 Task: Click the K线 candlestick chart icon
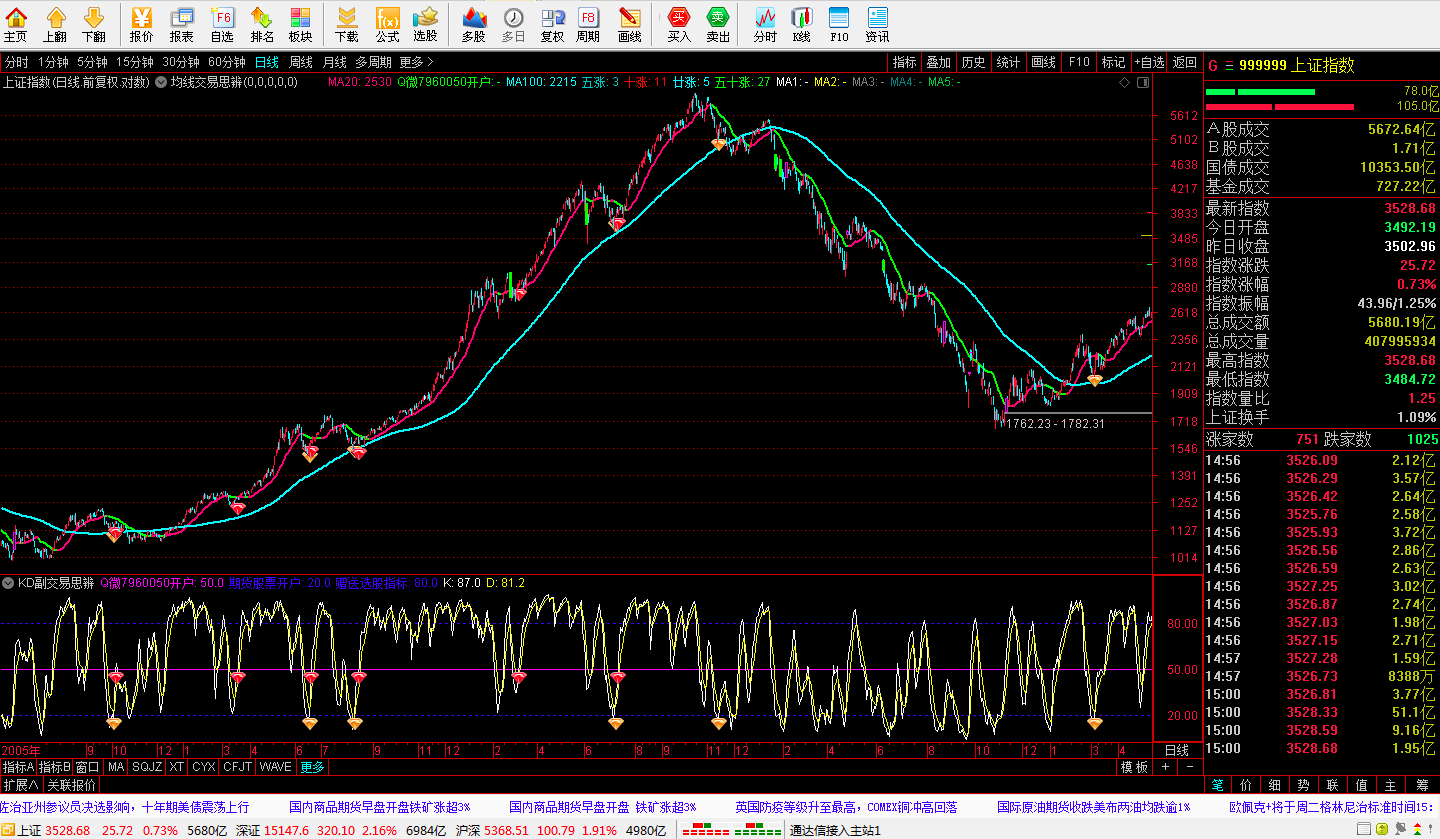(801, 24)
